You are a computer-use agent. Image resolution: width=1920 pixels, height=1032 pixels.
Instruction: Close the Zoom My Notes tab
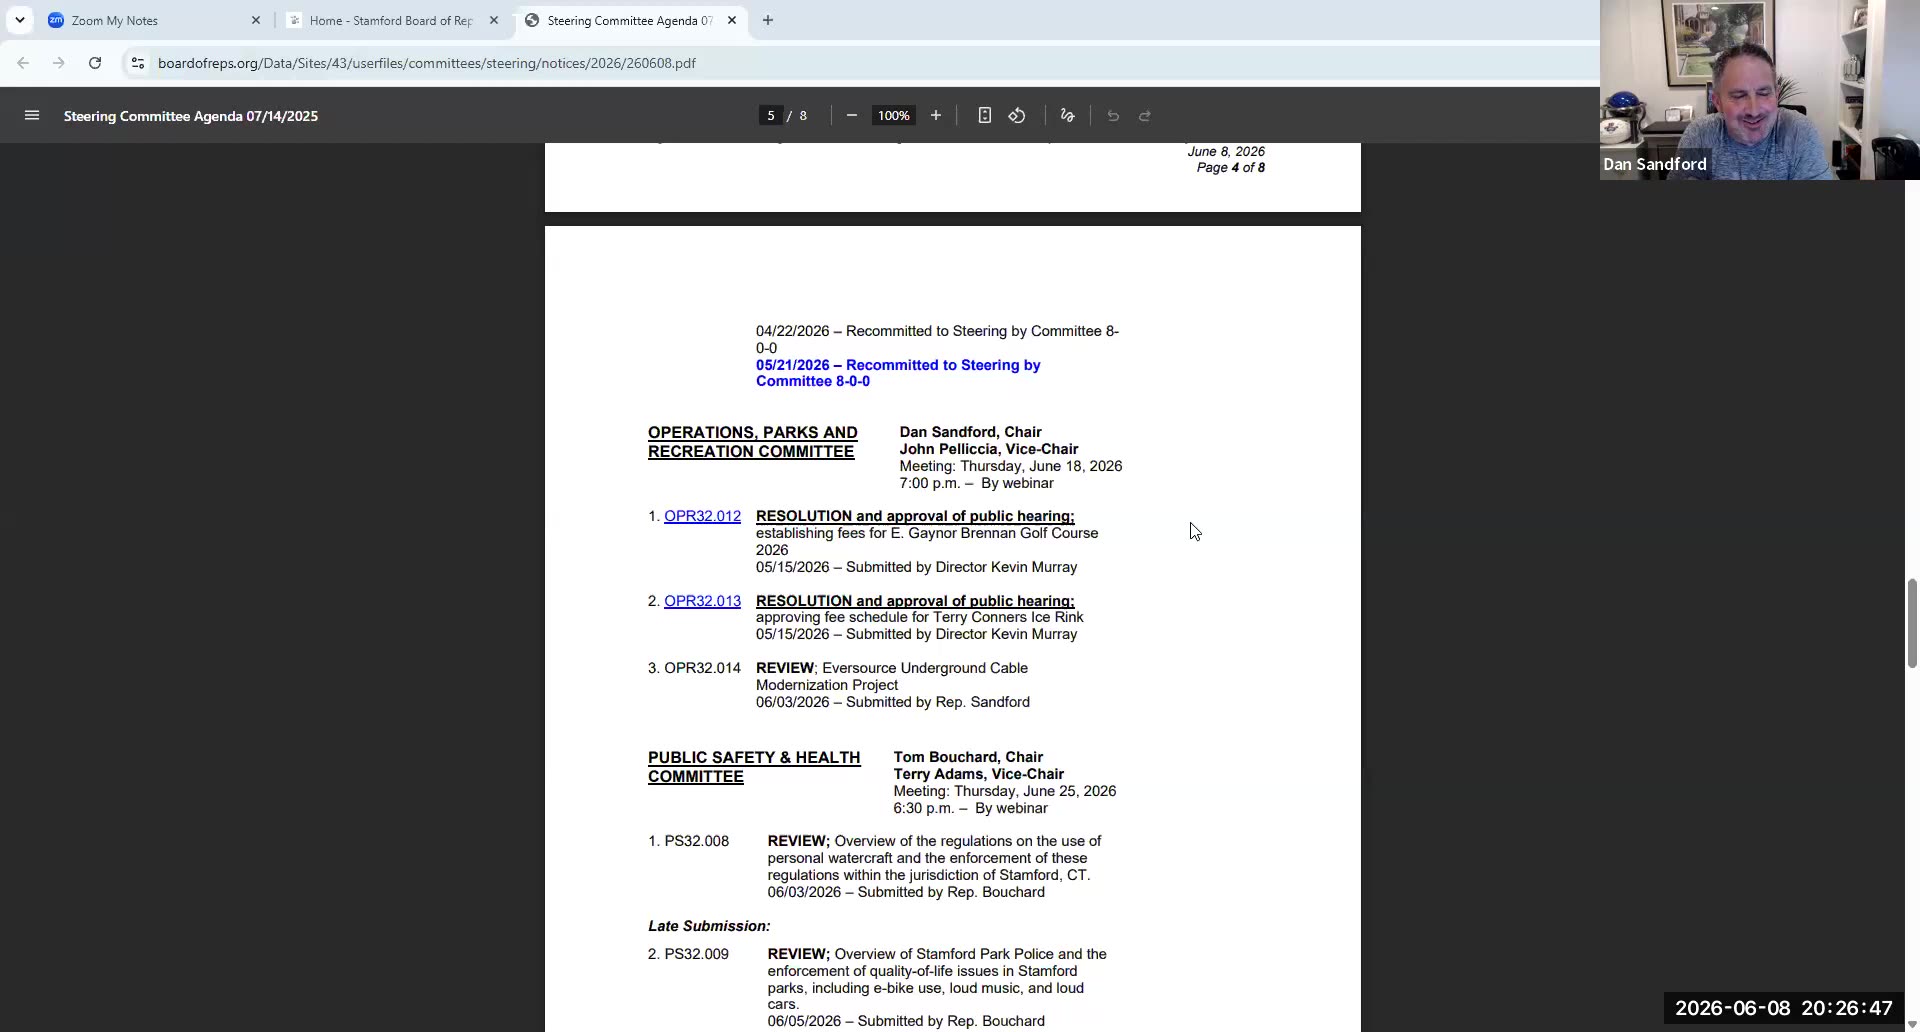click(255, 20)
